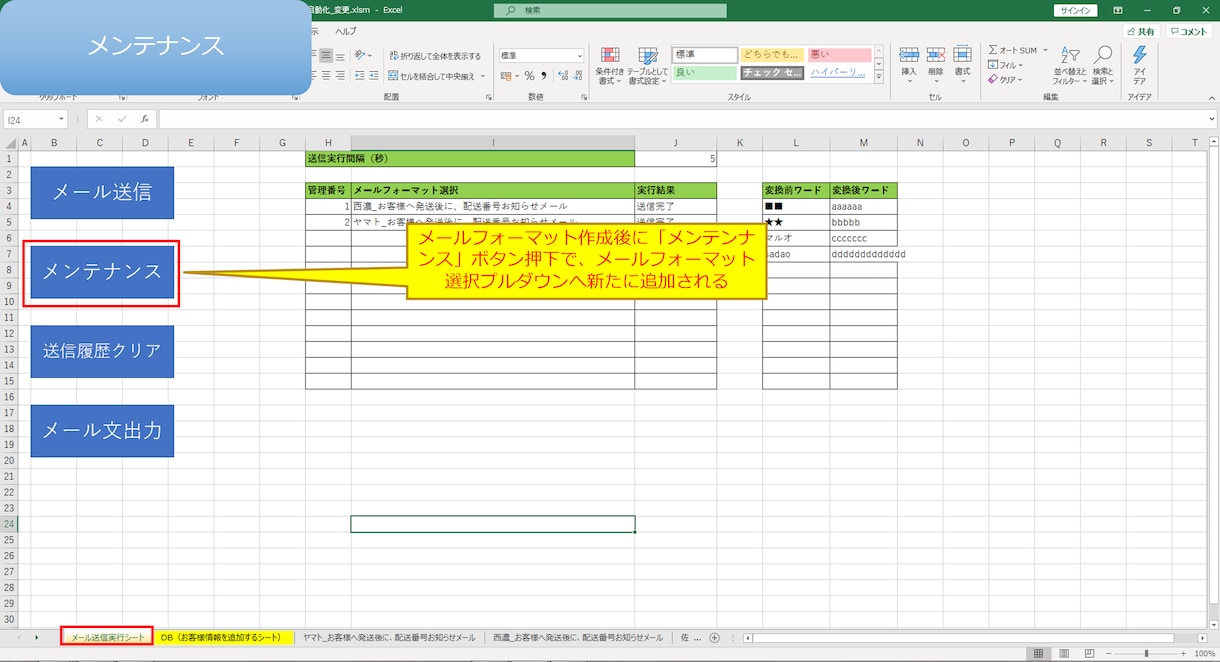Switch to page break preview icon

coord(1090,653)
